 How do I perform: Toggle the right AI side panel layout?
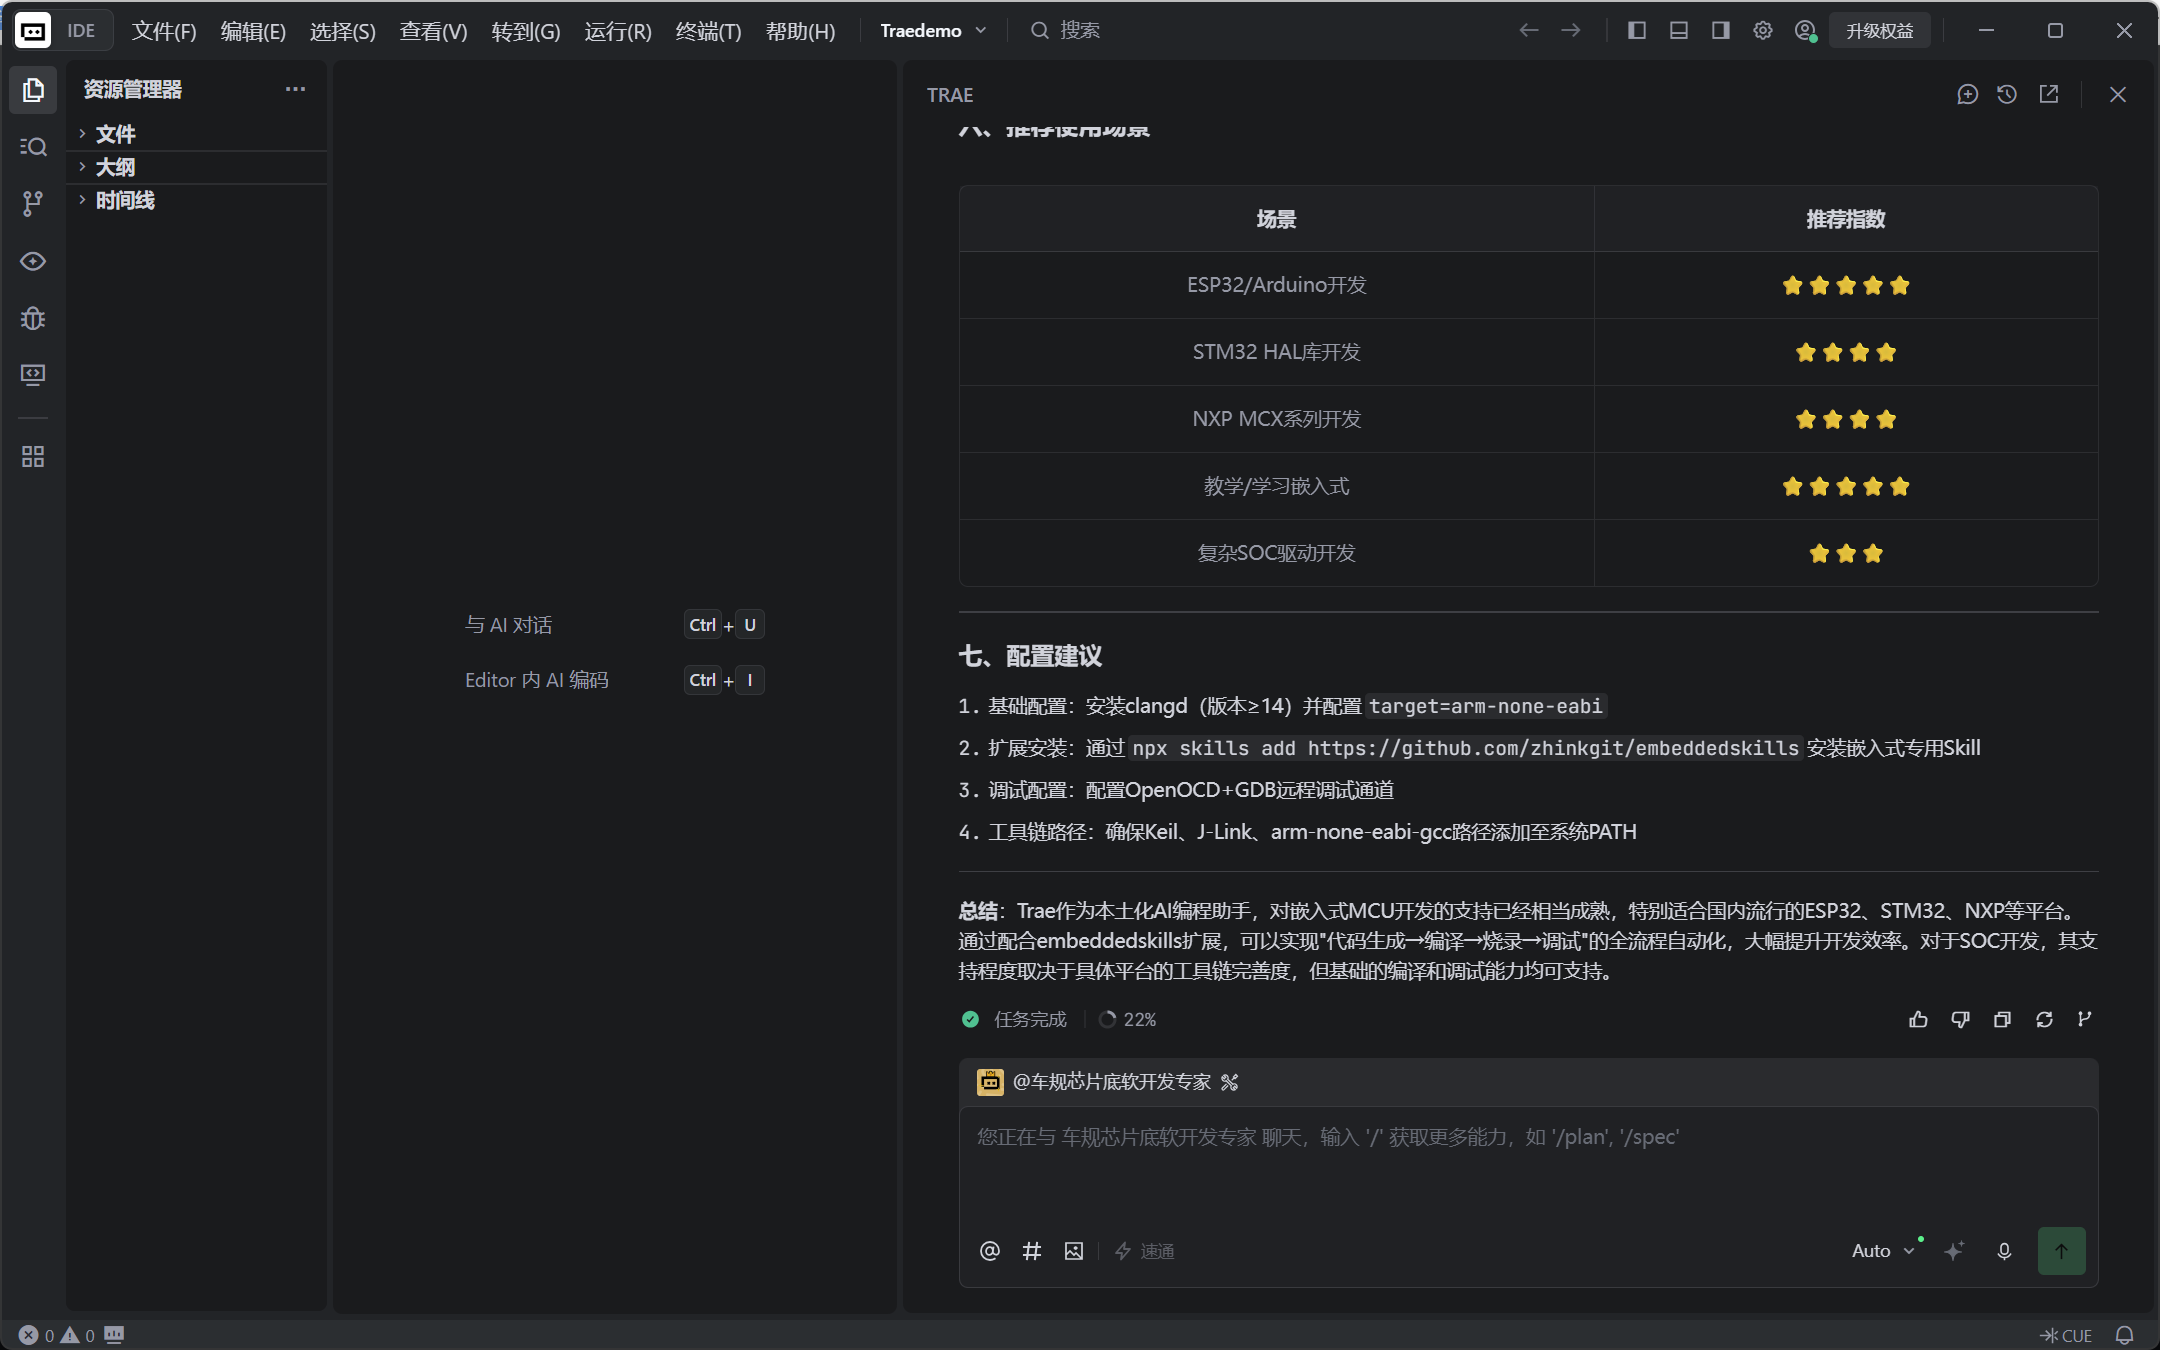click(x=1721, y=31)
